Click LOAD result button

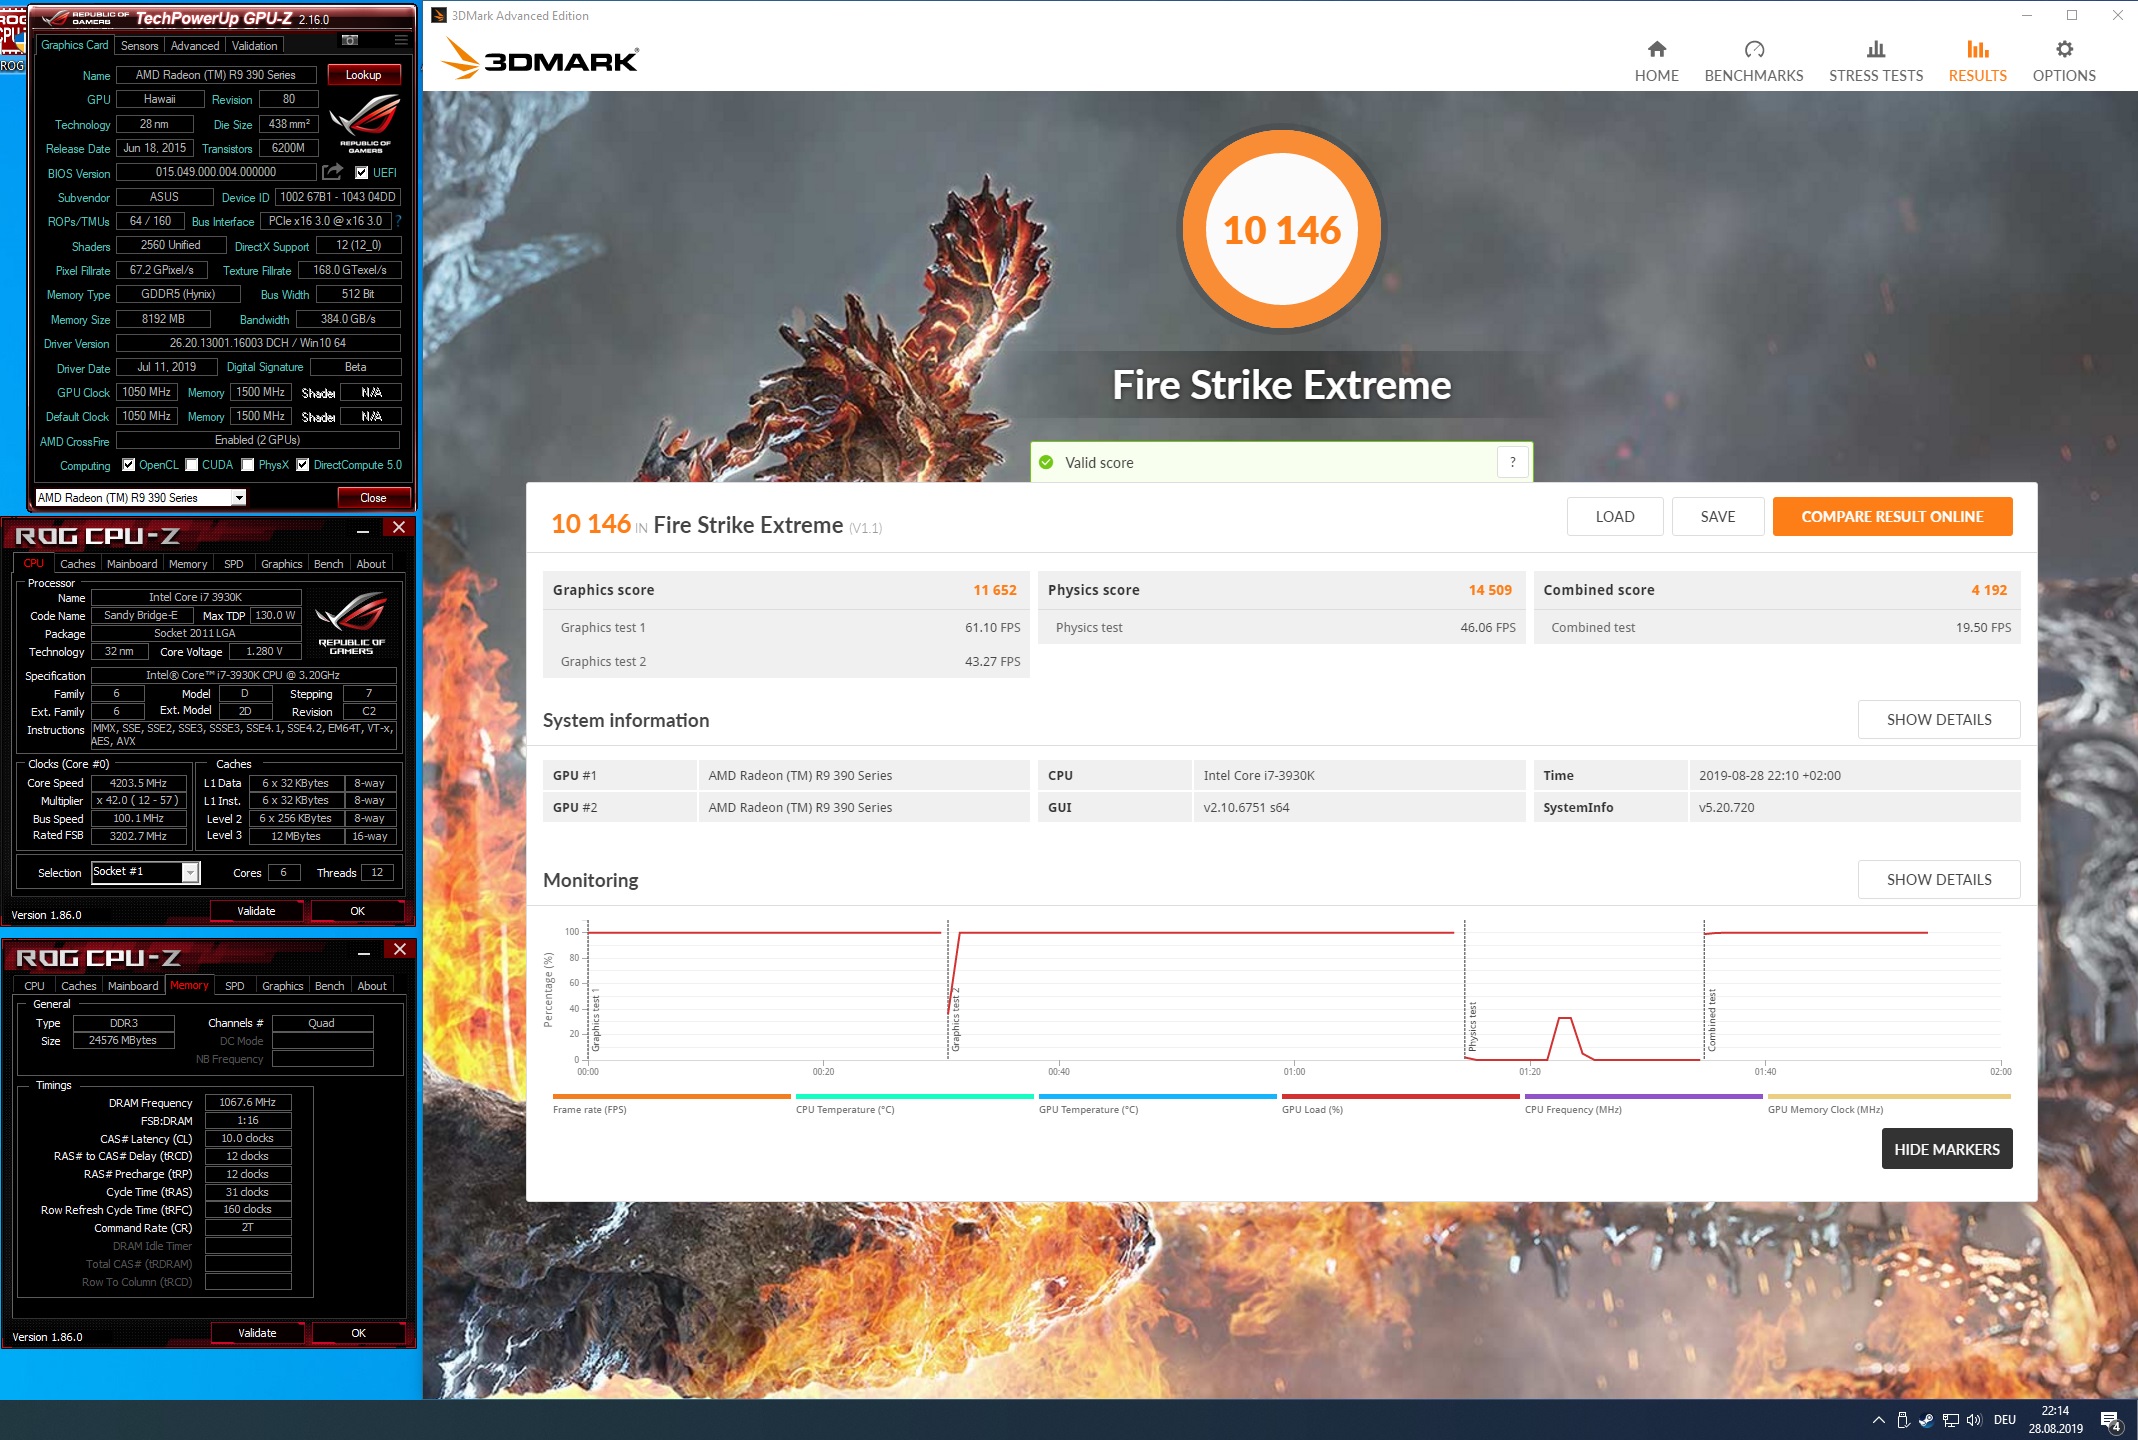(x=1615, y=517)
